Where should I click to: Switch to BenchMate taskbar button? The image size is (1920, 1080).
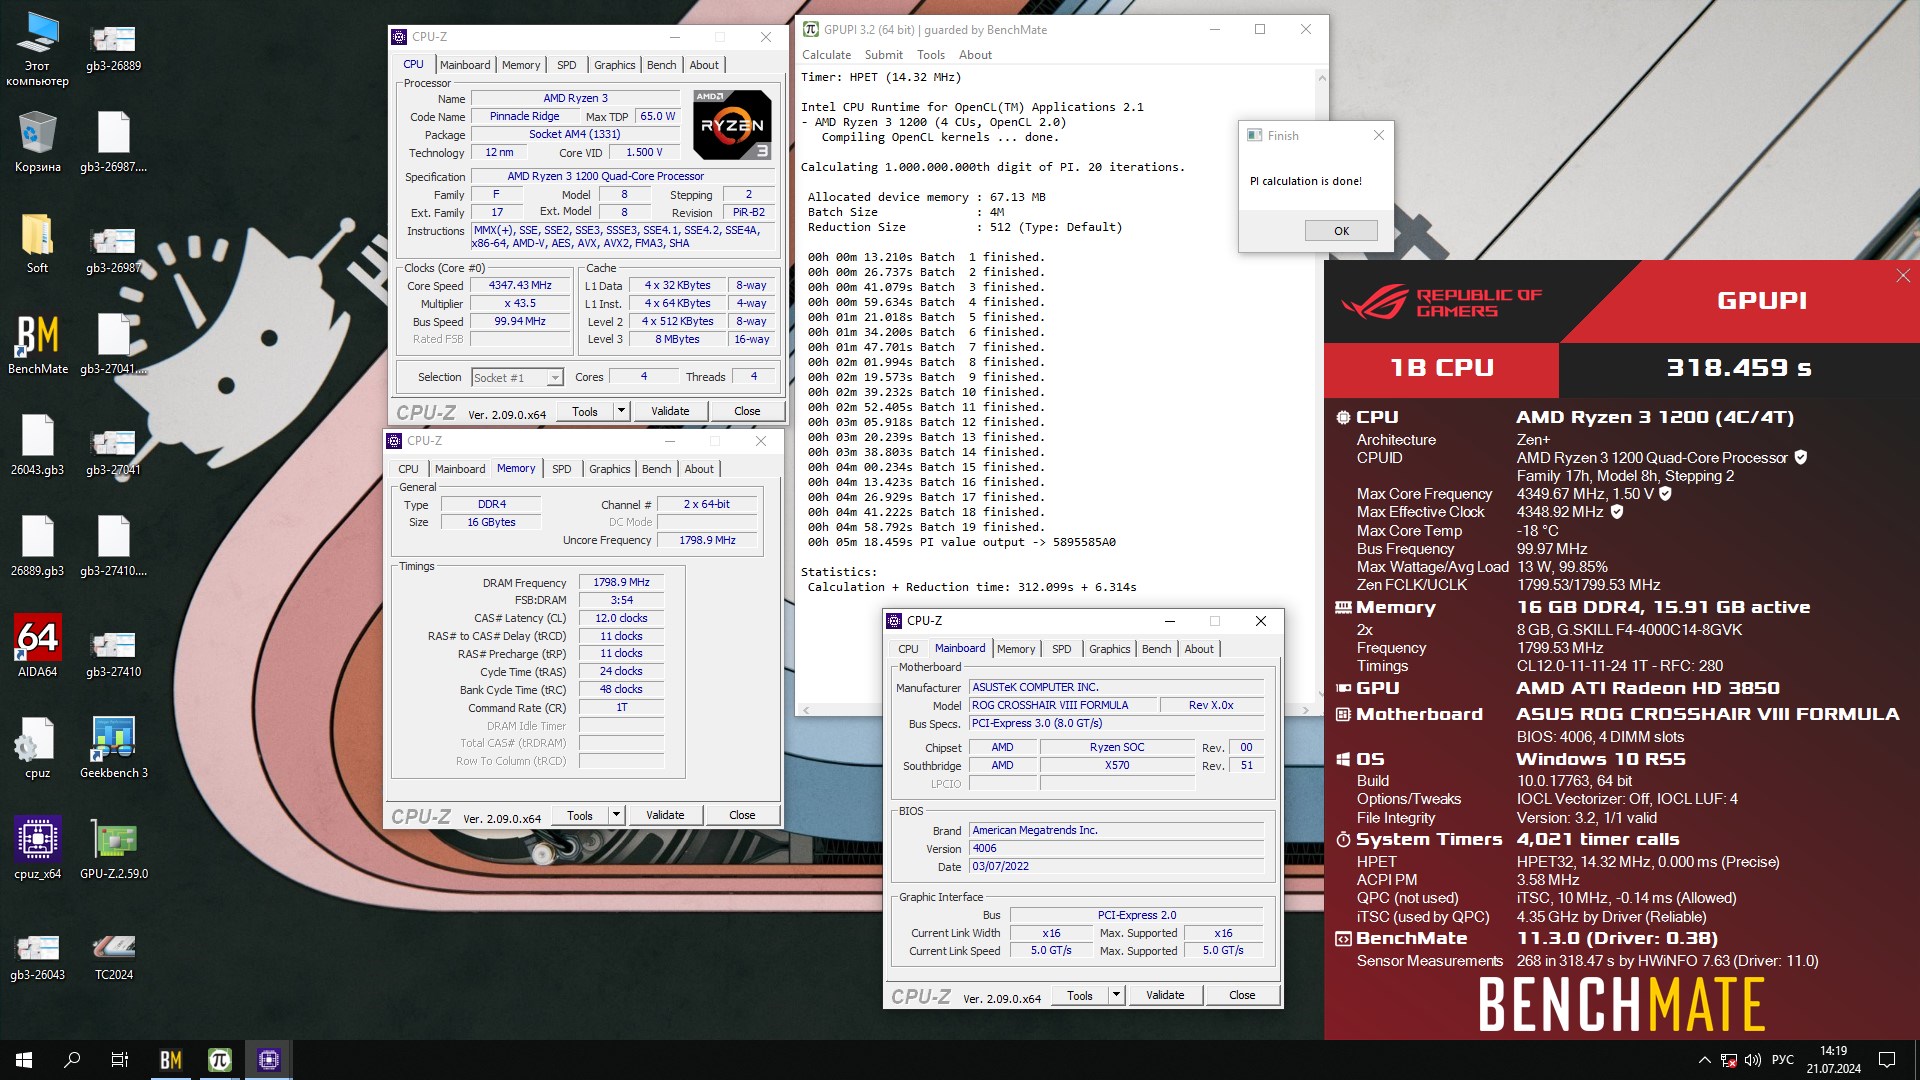(171, 1060)
